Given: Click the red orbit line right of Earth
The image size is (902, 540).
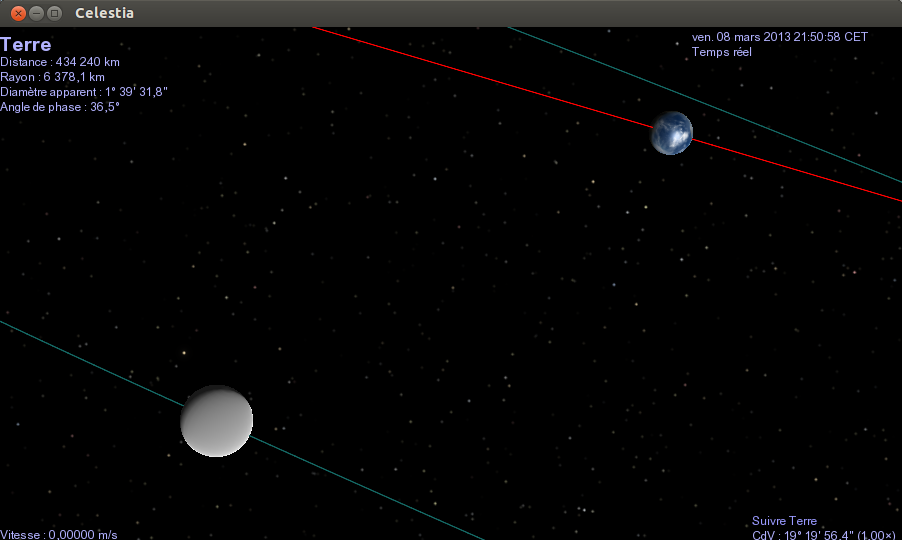Looking at the screenshot, I should point(800,171).
